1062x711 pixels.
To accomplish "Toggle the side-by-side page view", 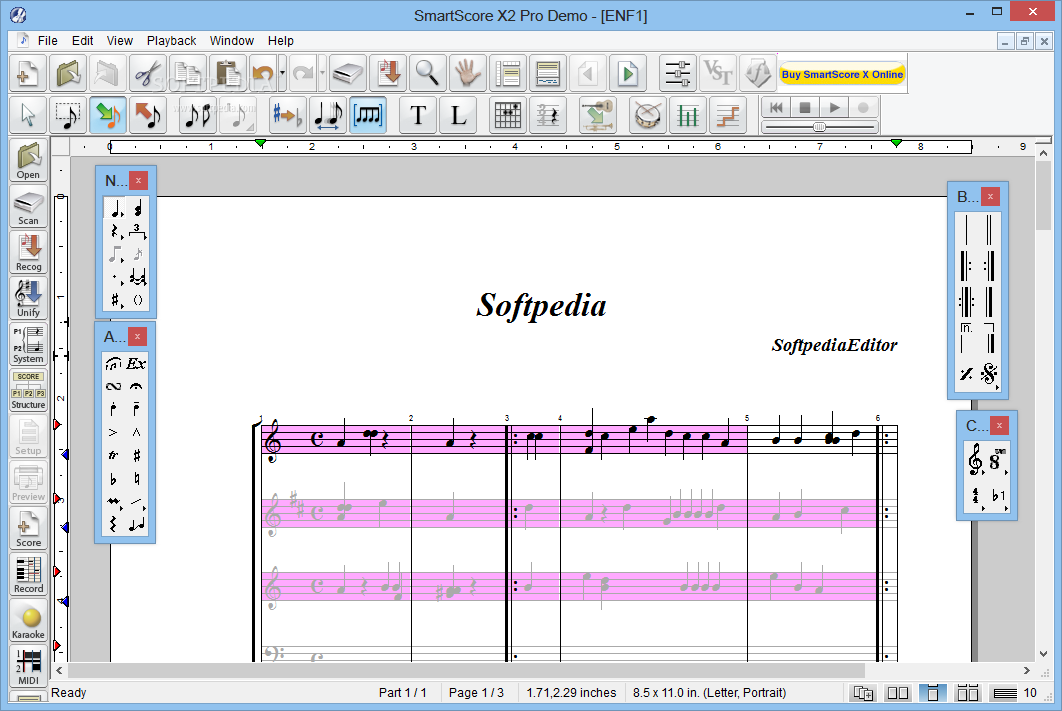I will tap(898, 693).
